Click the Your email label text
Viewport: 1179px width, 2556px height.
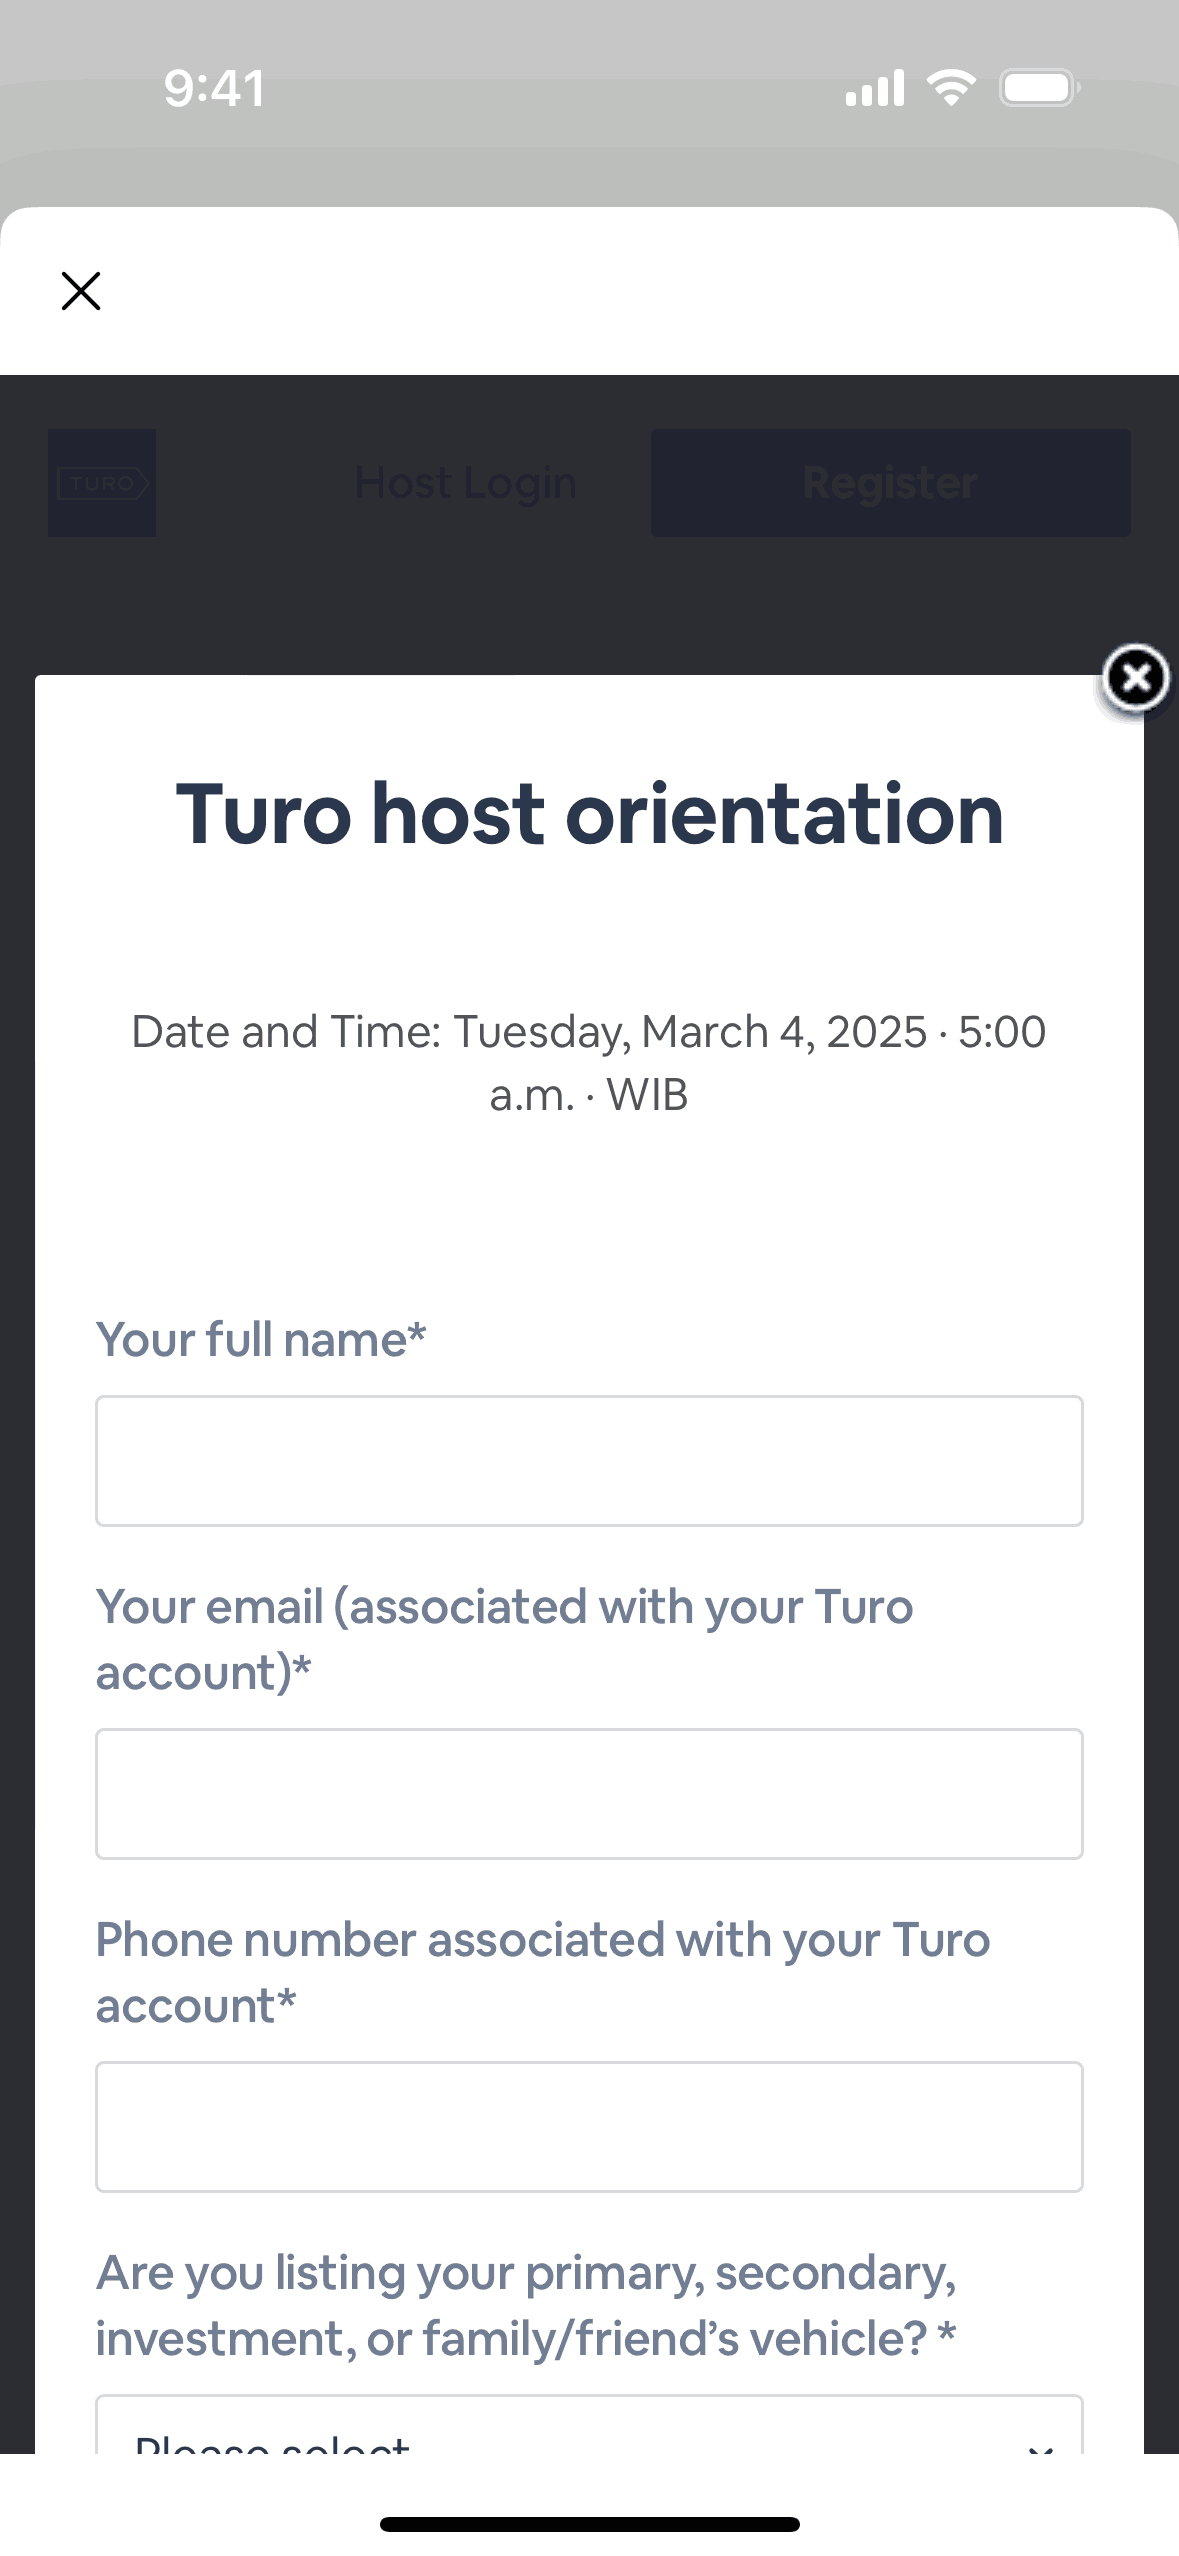coord(504,1639)
